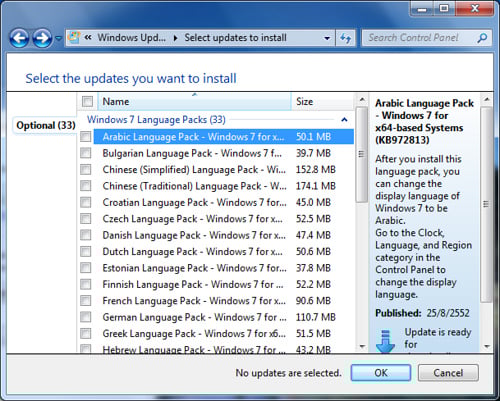Toggle the select-all checkbox in header
The height and width of the screenshot is (401, 500).
tap(87, 101)
